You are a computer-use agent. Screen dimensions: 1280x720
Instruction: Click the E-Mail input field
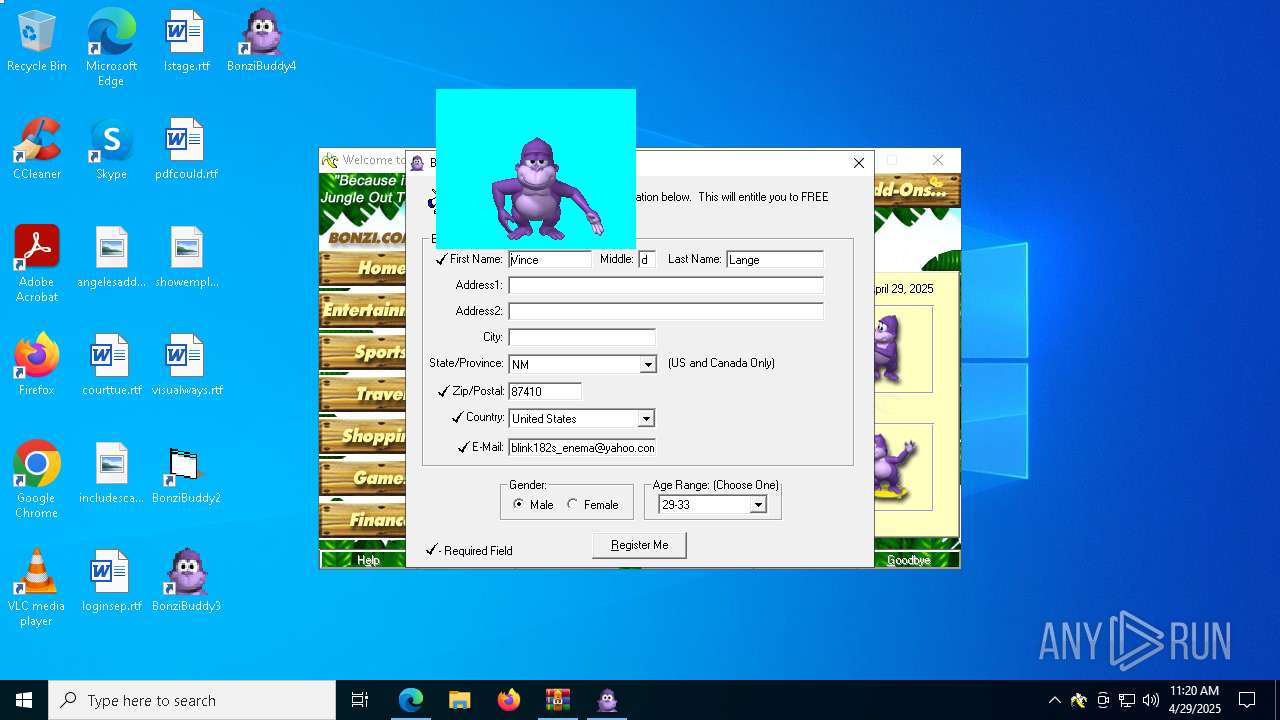point(582,447)
